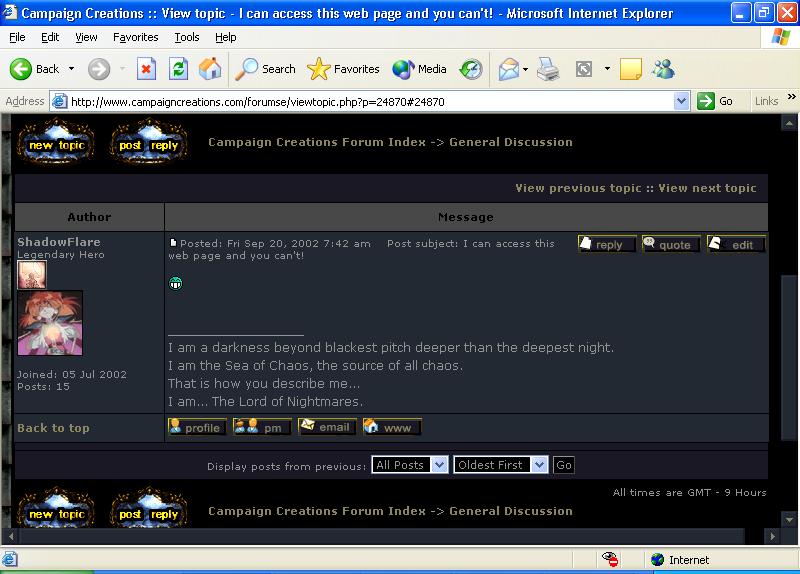Open the All Posts dropdown
The height and width of the screenshot is (574, 800).
coord(410,465)
